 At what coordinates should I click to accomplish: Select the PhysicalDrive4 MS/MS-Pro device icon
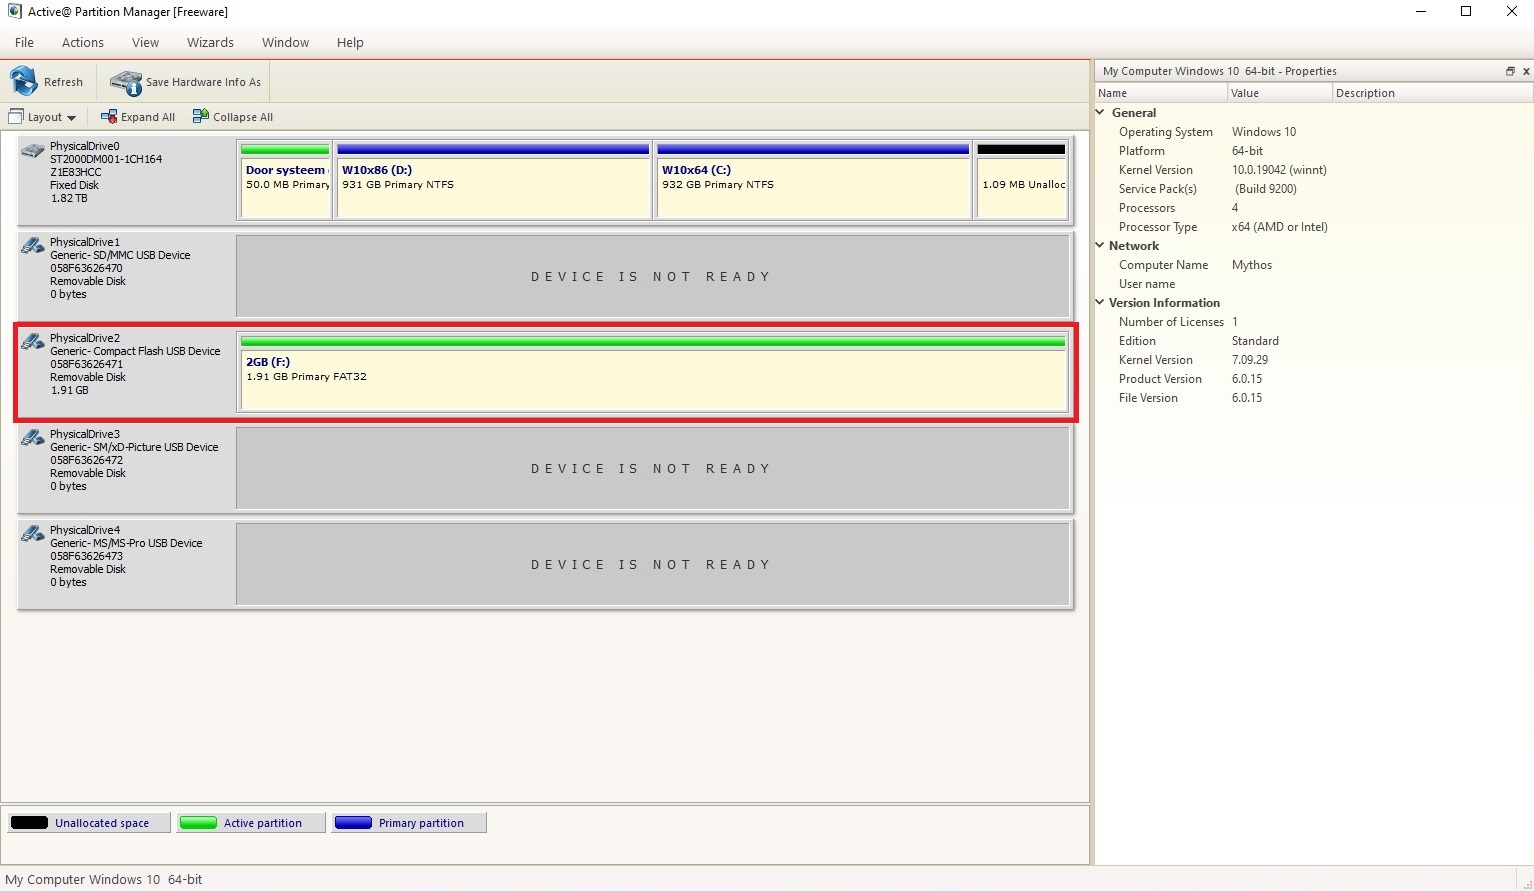33,534
